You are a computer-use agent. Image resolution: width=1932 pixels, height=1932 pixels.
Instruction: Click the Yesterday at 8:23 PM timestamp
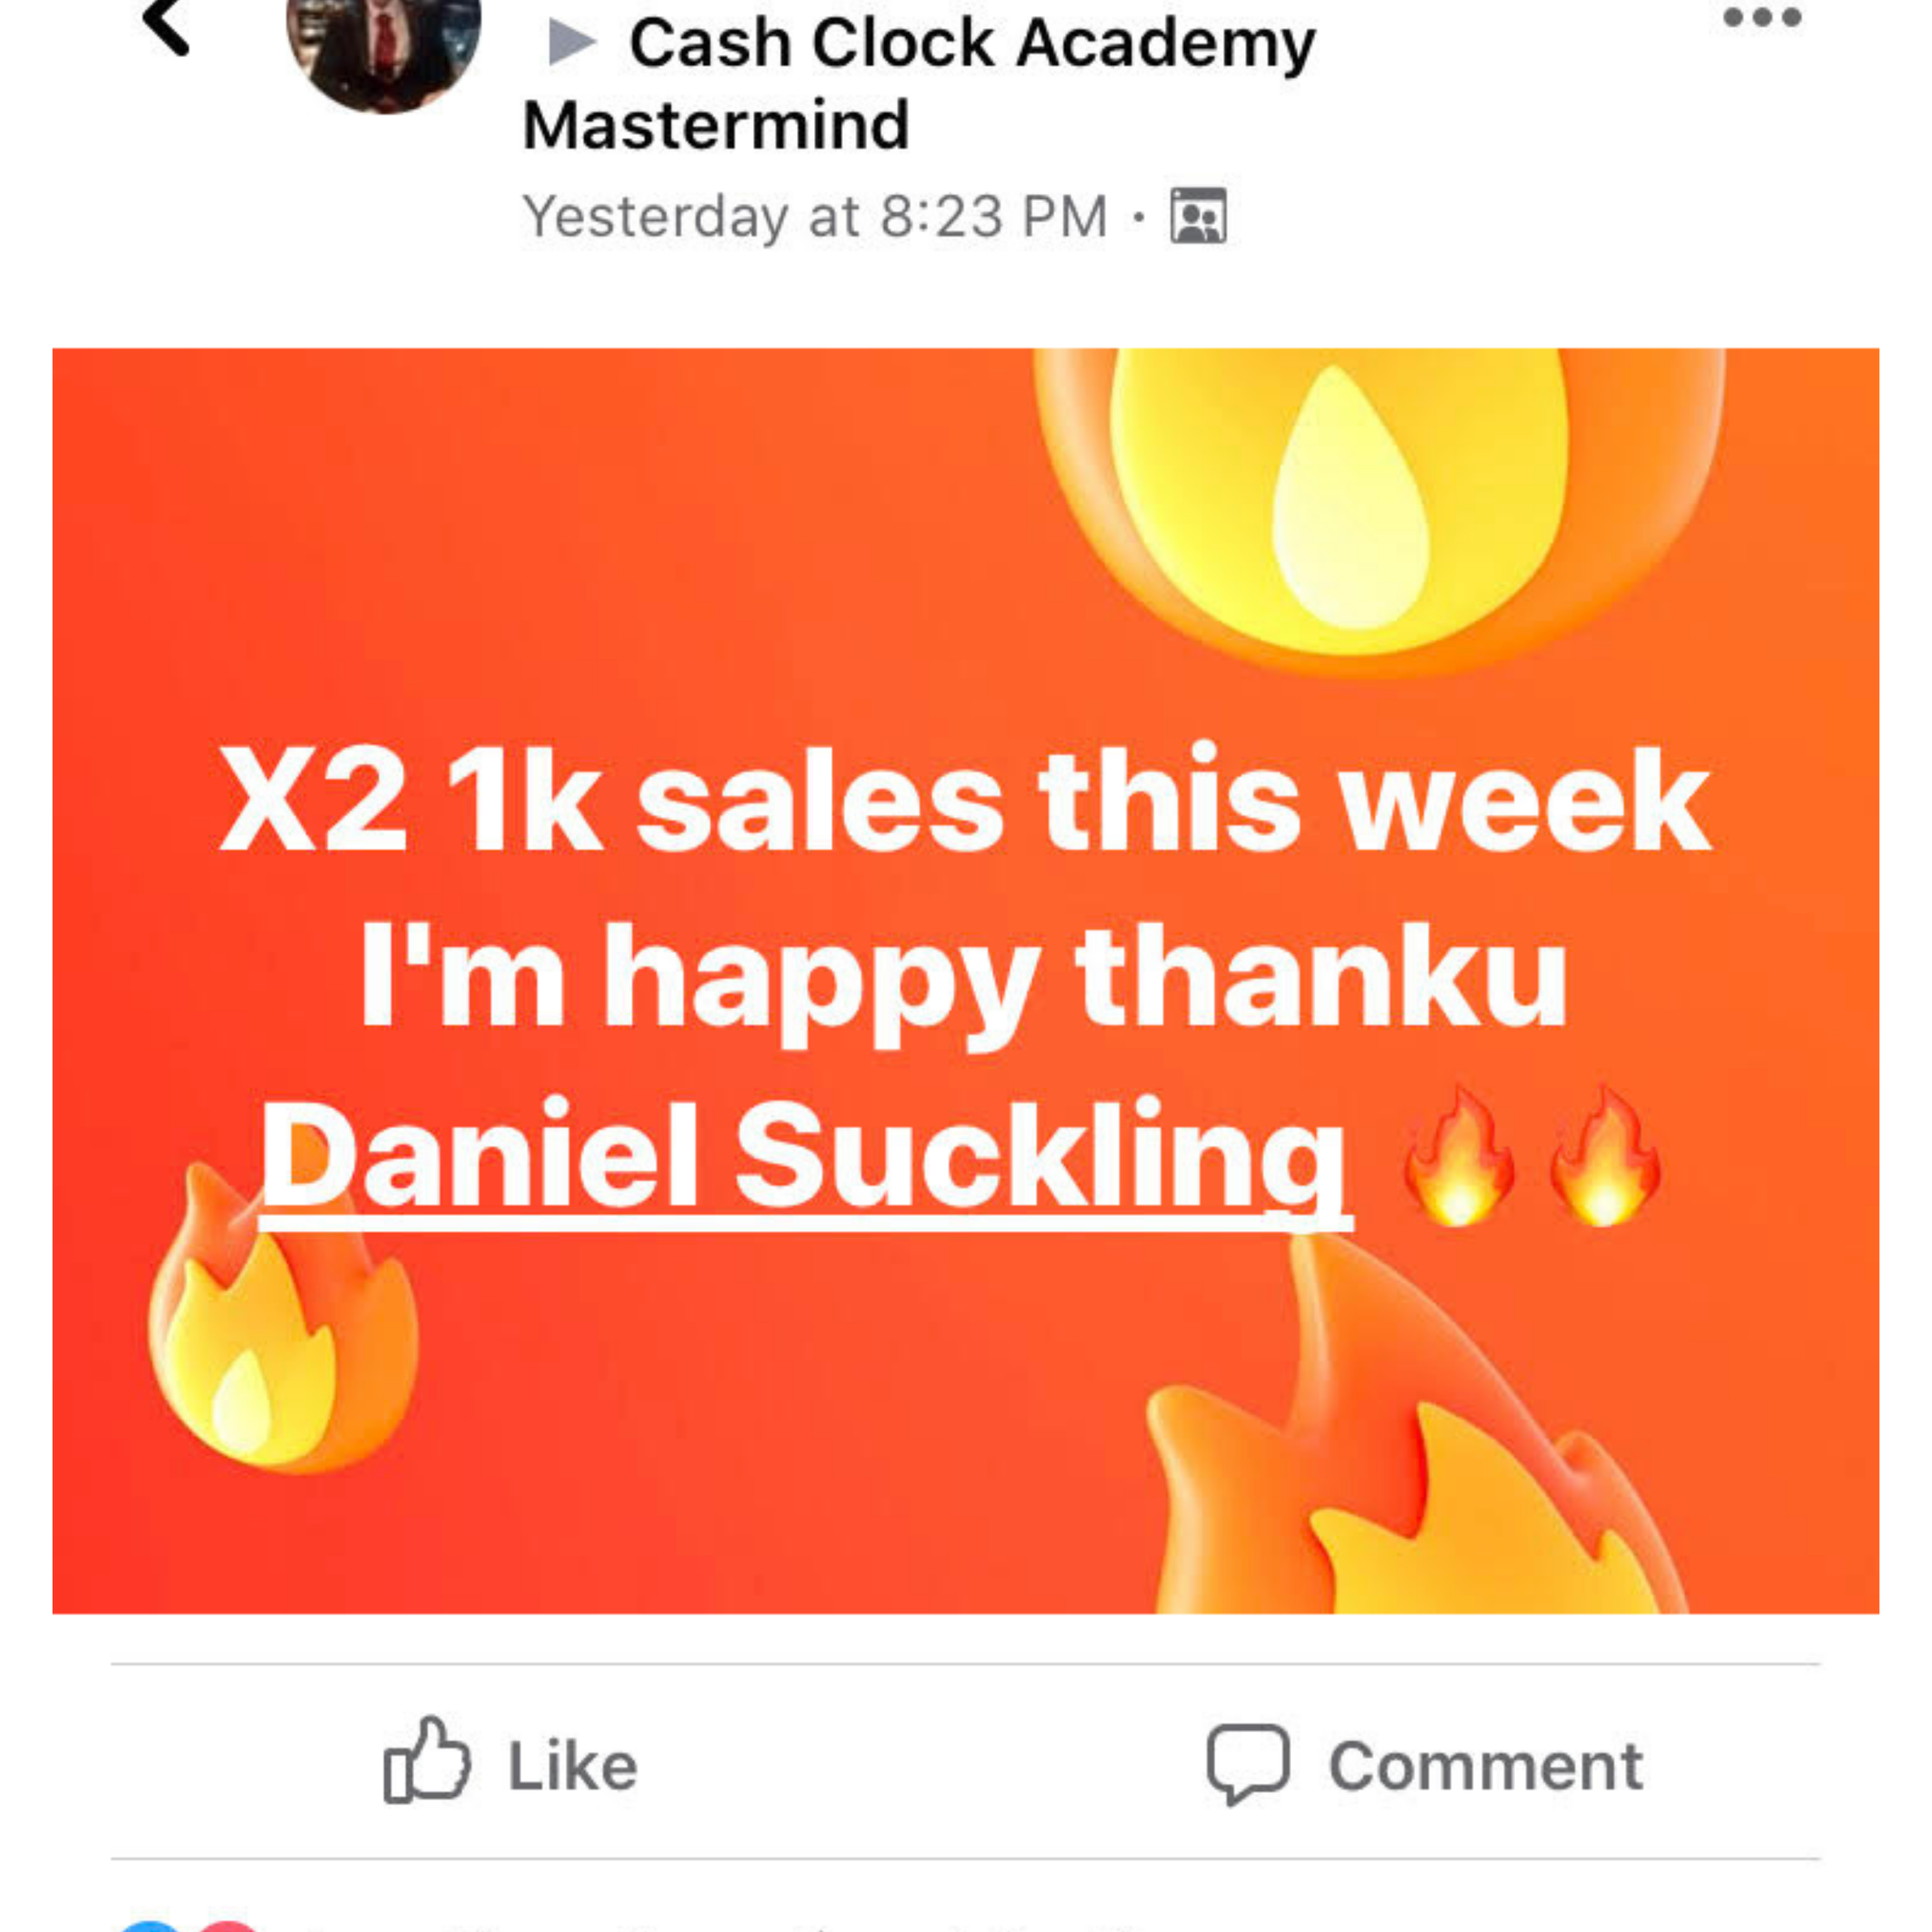pos(815,216)
